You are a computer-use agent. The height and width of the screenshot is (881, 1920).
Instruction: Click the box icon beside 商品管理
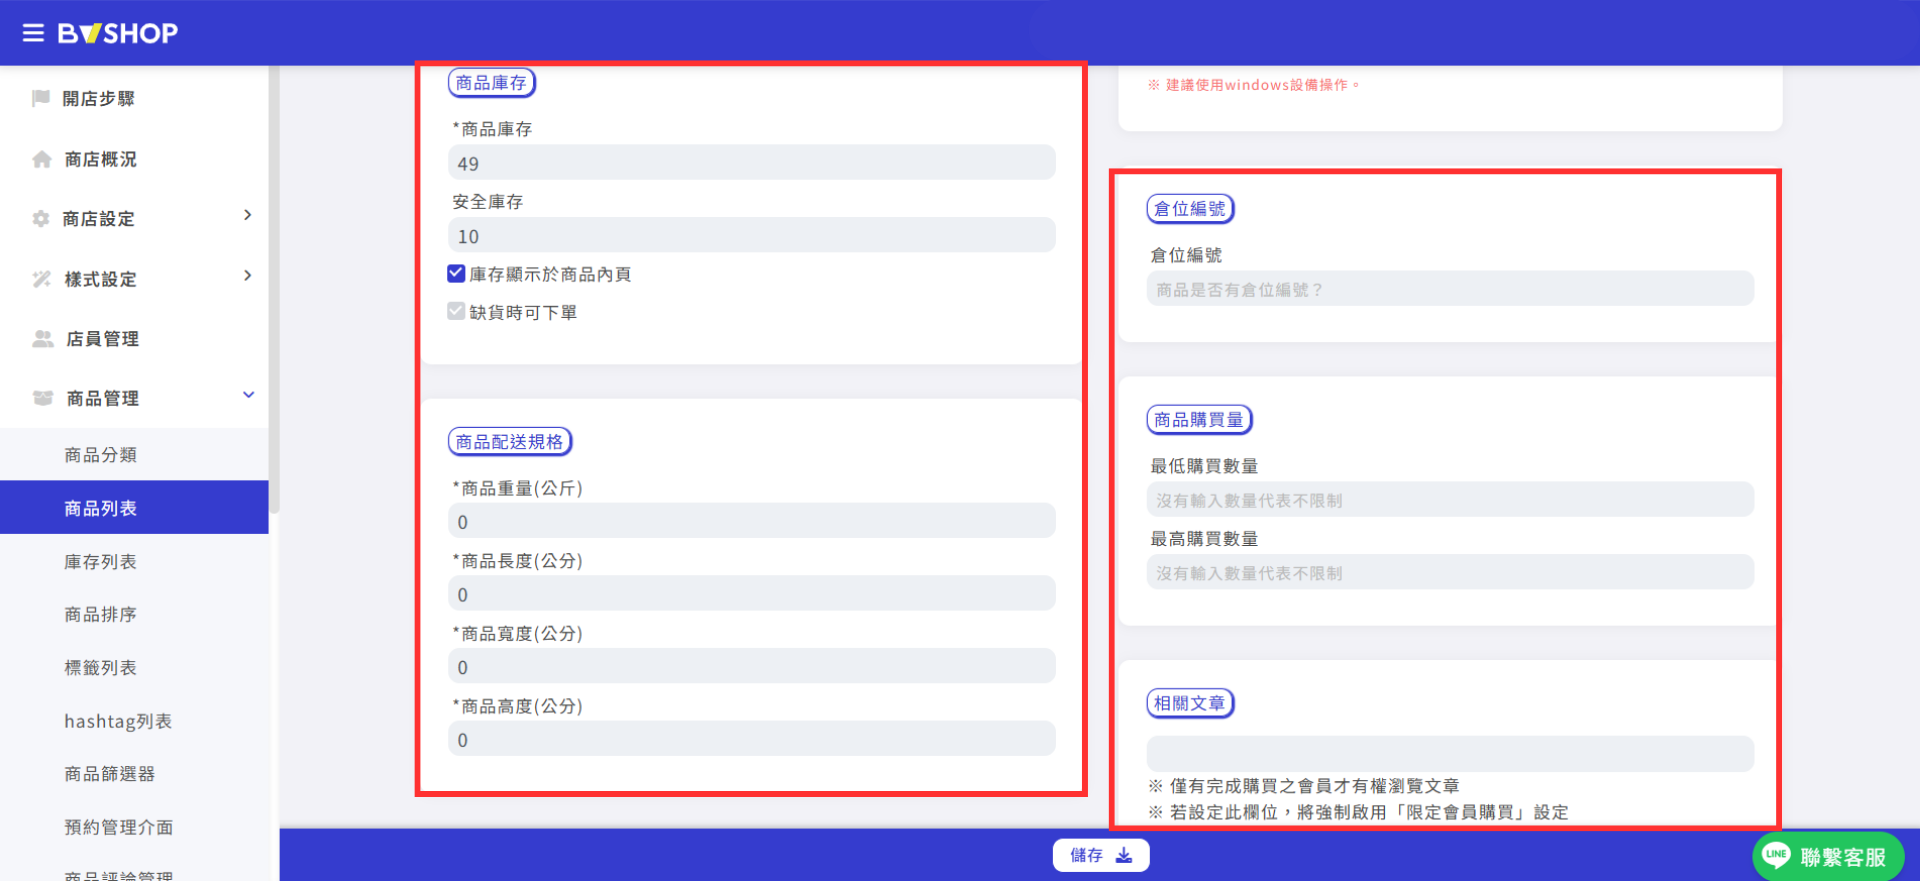pos(42,398)
